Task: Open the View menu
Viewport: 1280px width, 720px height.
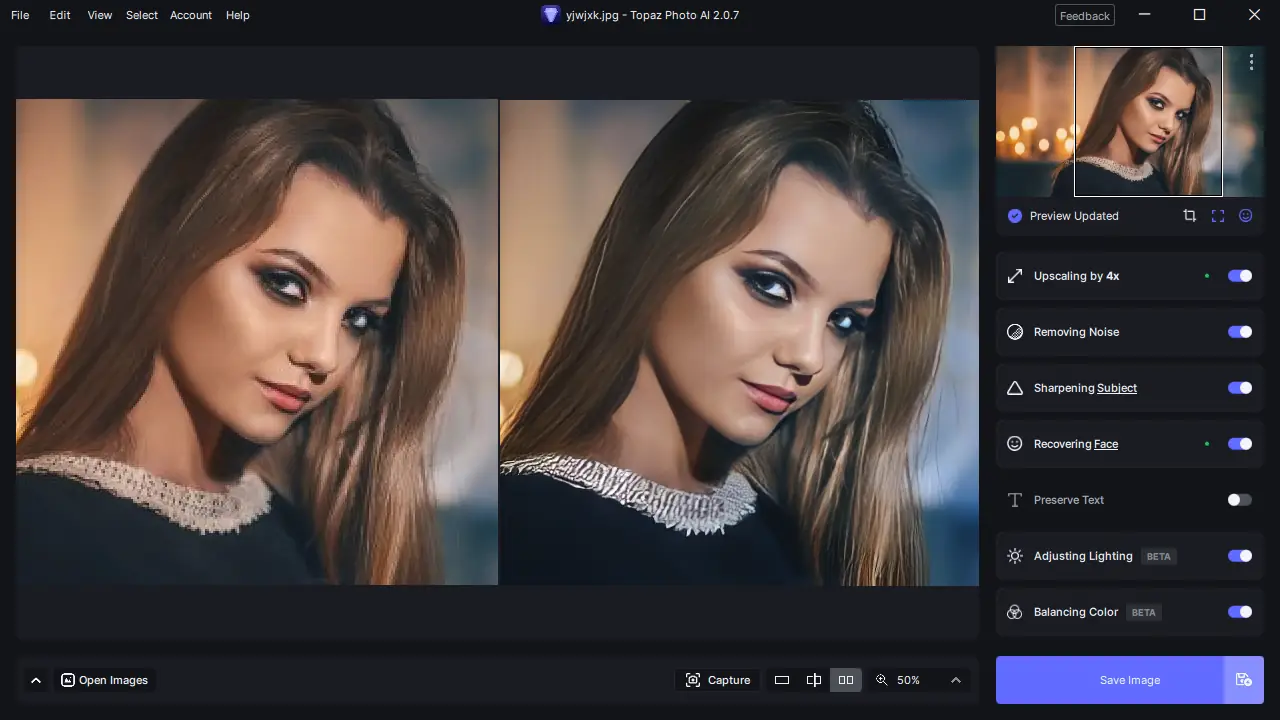Action: (x=100, y=15)
